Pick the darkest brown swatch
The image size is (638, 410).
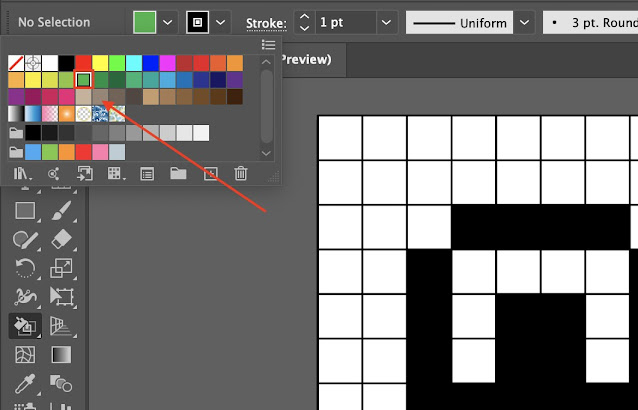(235, 97)
